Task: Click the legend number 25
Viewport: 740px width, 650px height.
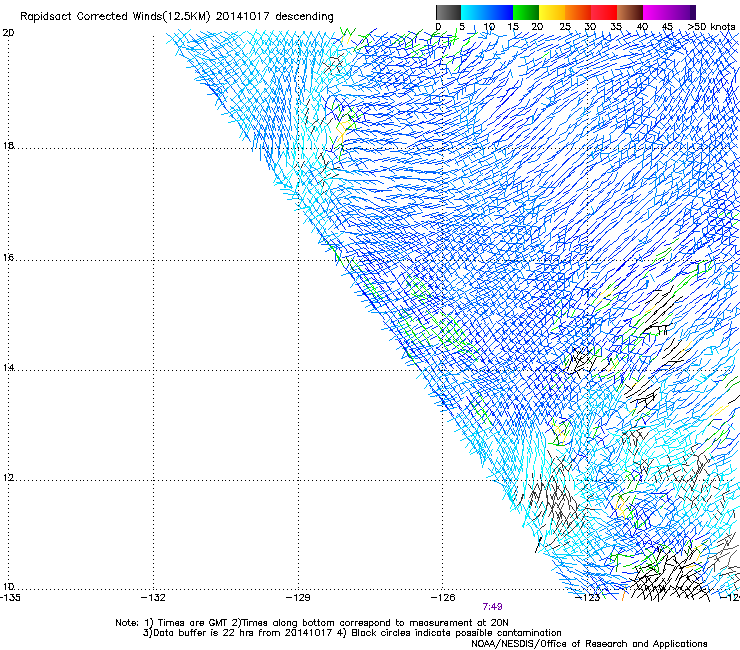Action: 565,26
